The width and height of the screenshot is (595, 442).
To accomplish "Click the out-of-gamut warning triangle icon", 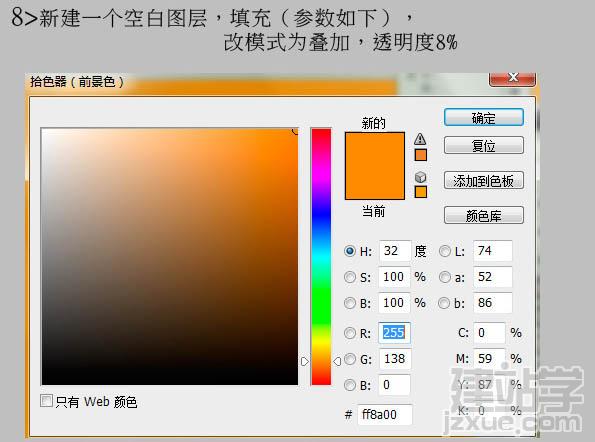I will point(420,139).
